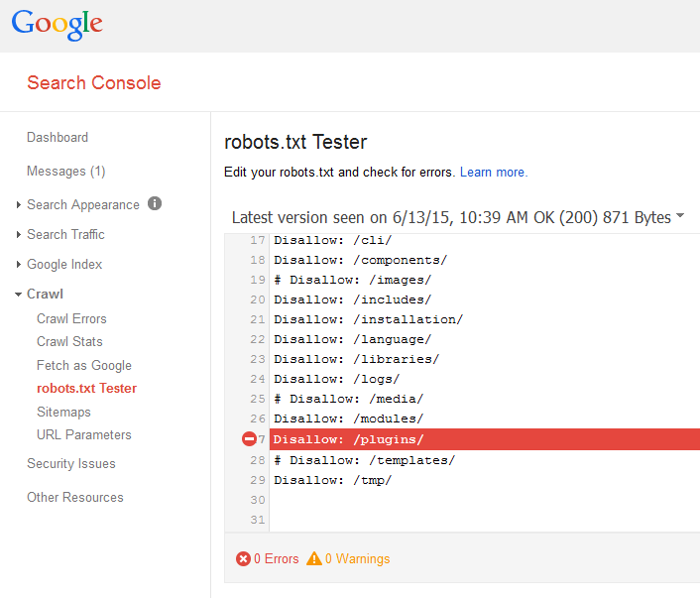Go to Crawl Errors

(x=72, y=319)
